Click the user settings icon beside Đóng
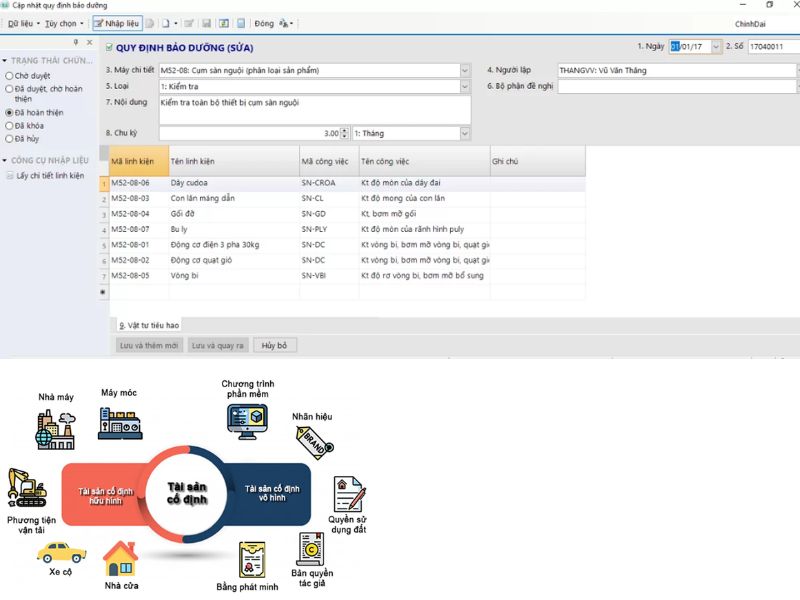This screenshot has height=600, width=800. [x=285, y=23]
